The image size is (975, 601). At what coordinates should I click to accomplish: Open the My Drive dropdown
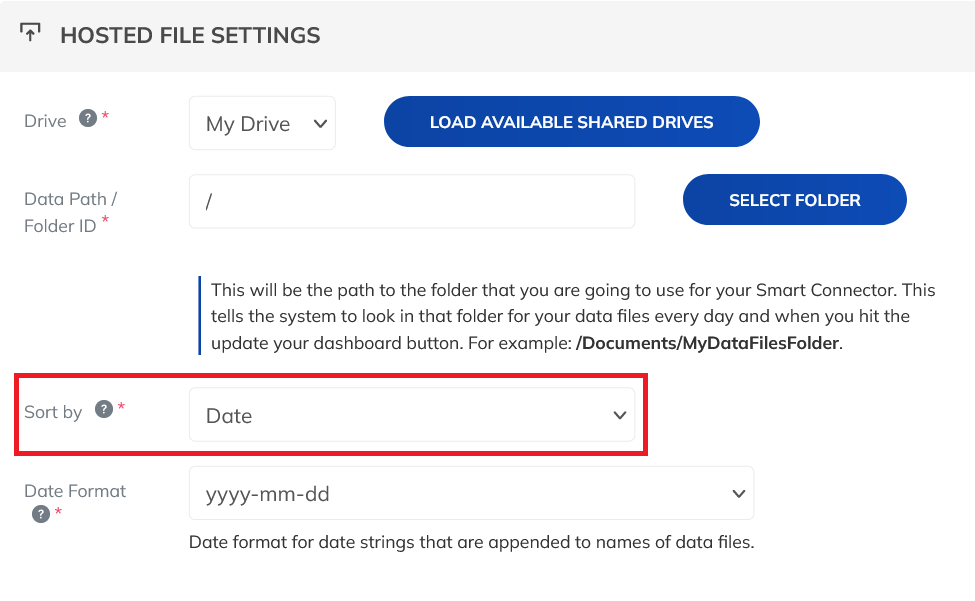[x=262, y=123]
